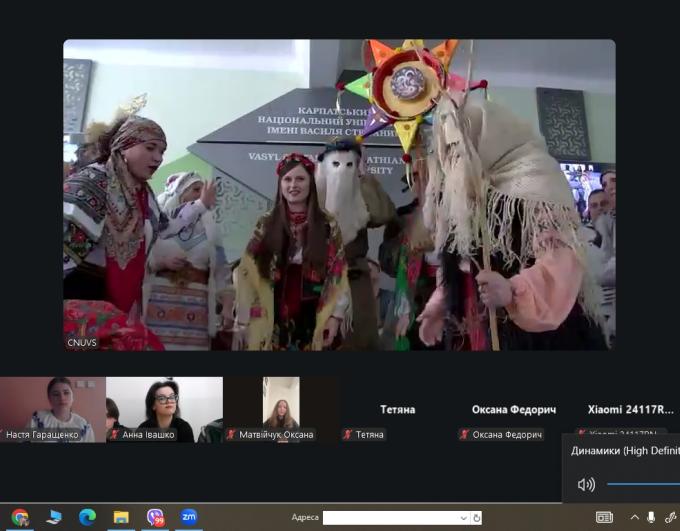Click muted mic icon beside Матвійчук Оксана
680x531 pixels.
tap(231, 435)
